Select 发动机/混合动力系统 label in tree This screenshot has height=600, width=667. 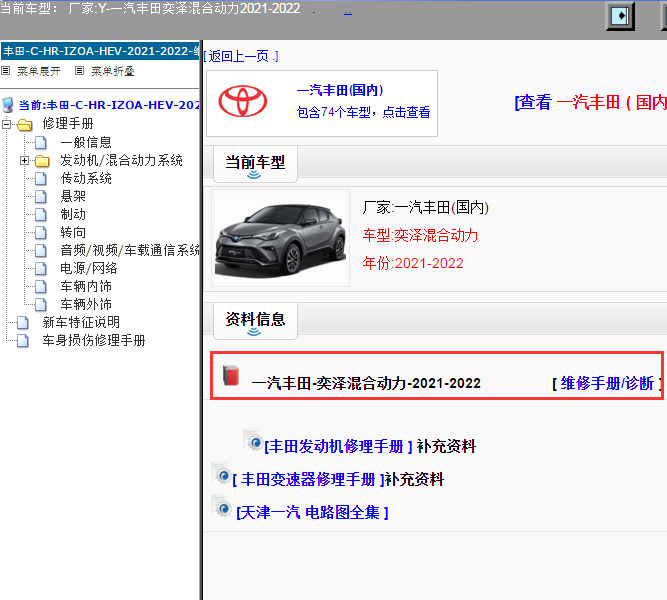coord(121,160)
